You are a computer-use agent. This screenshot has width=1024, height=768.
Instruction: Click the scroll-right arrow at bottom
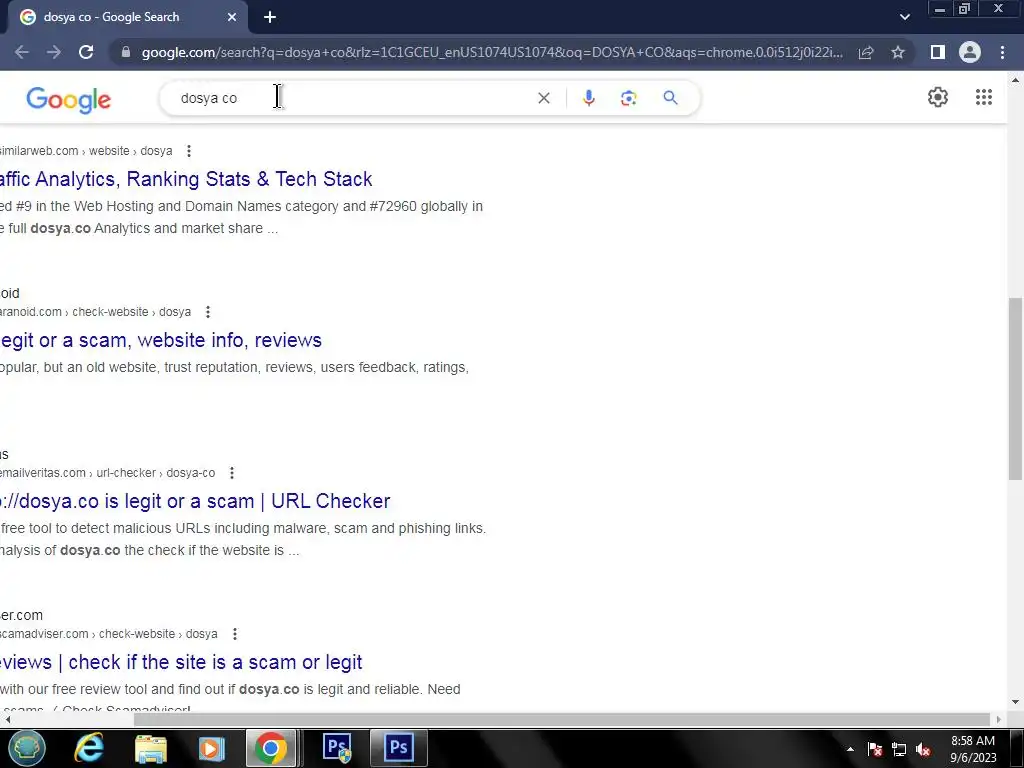(x=999, y=719)
